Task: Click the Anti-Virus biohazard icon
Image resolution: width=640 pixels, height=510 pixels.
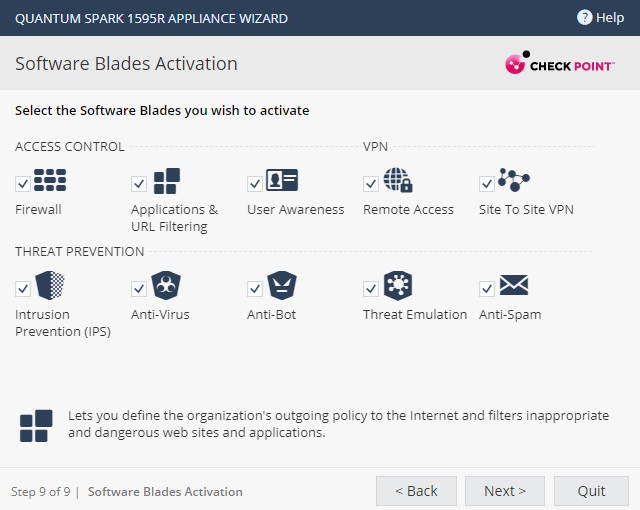Action: (x=166, y=285)
